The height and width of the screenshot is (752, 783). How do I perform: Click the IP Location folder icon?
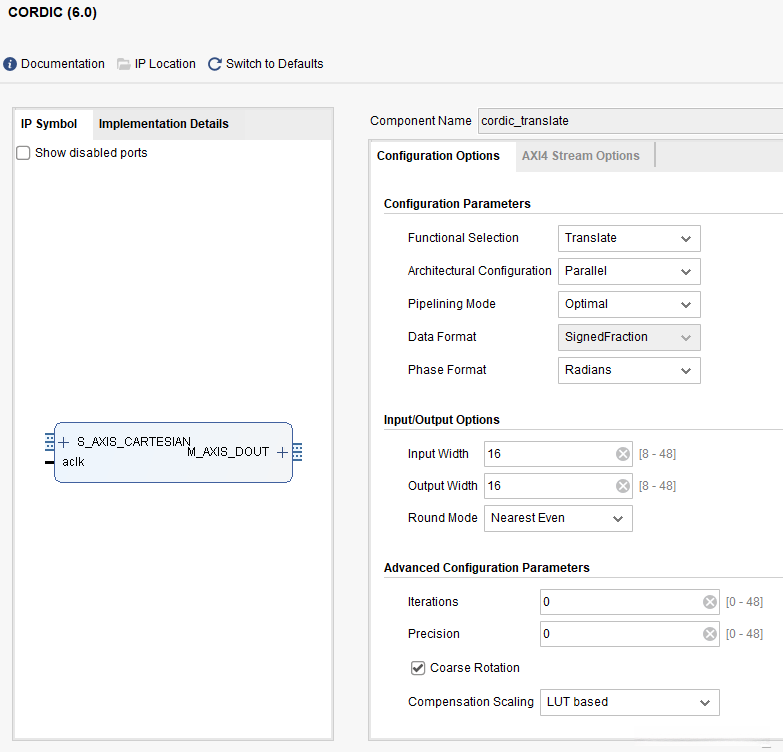click(124, 64)
